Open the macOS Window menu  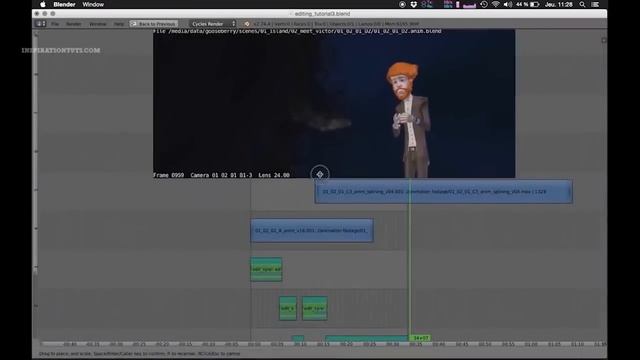click(93, 4)
